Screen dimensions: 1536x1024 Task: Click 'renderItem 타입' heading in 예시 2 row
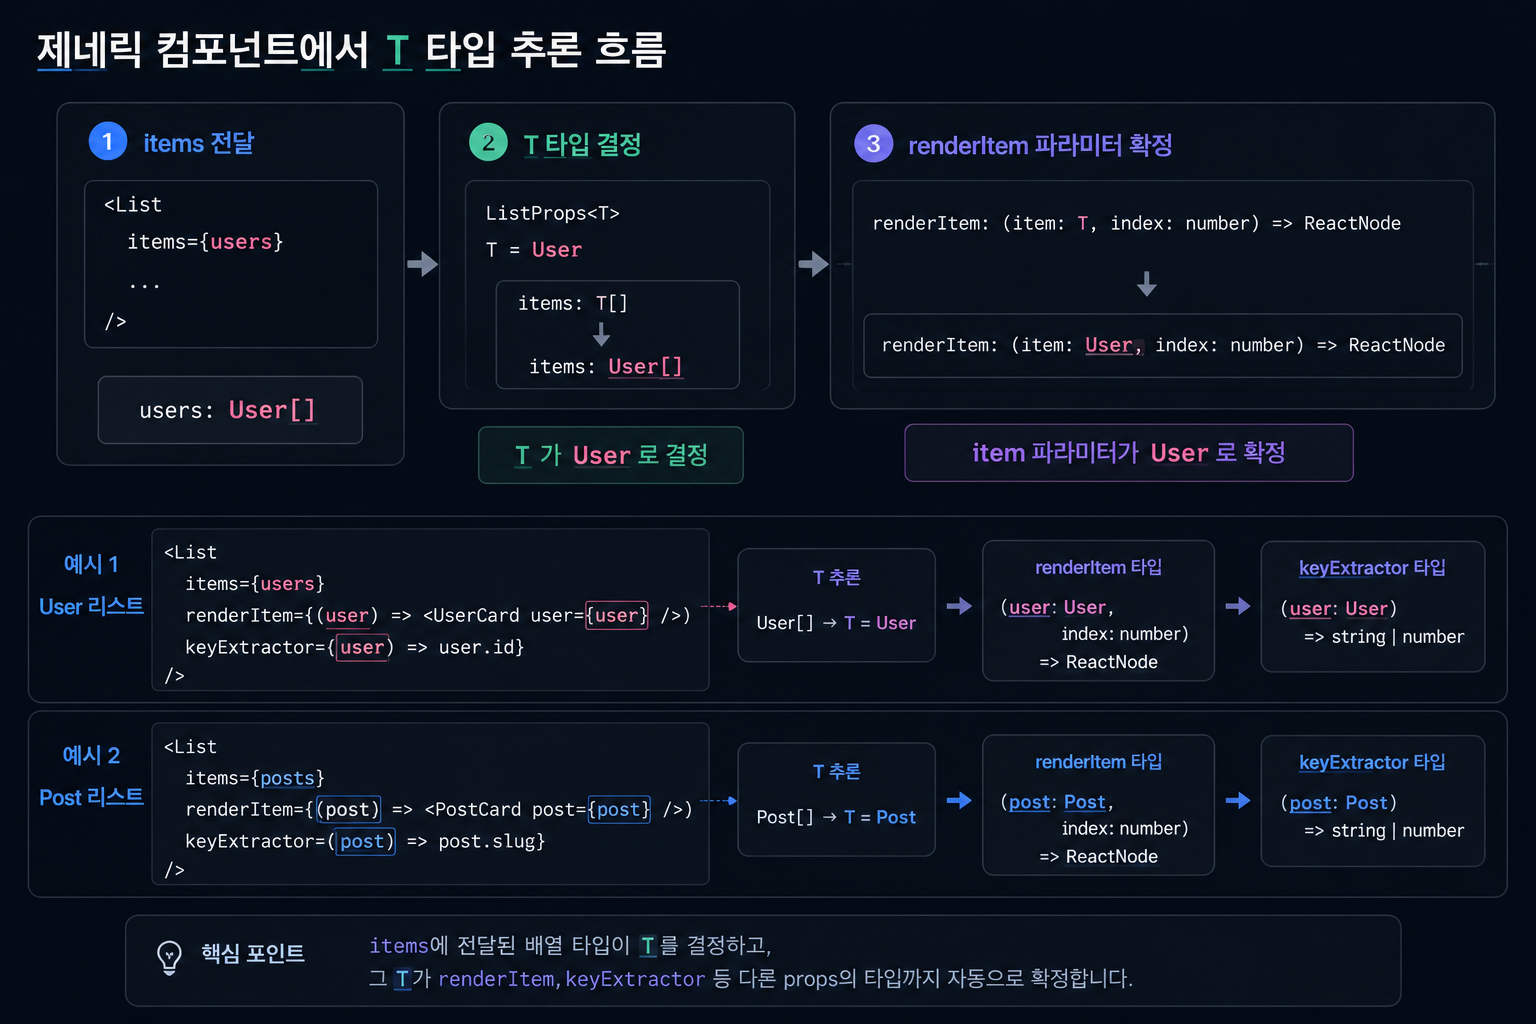pyautogui.click(x=1098, y=762)
